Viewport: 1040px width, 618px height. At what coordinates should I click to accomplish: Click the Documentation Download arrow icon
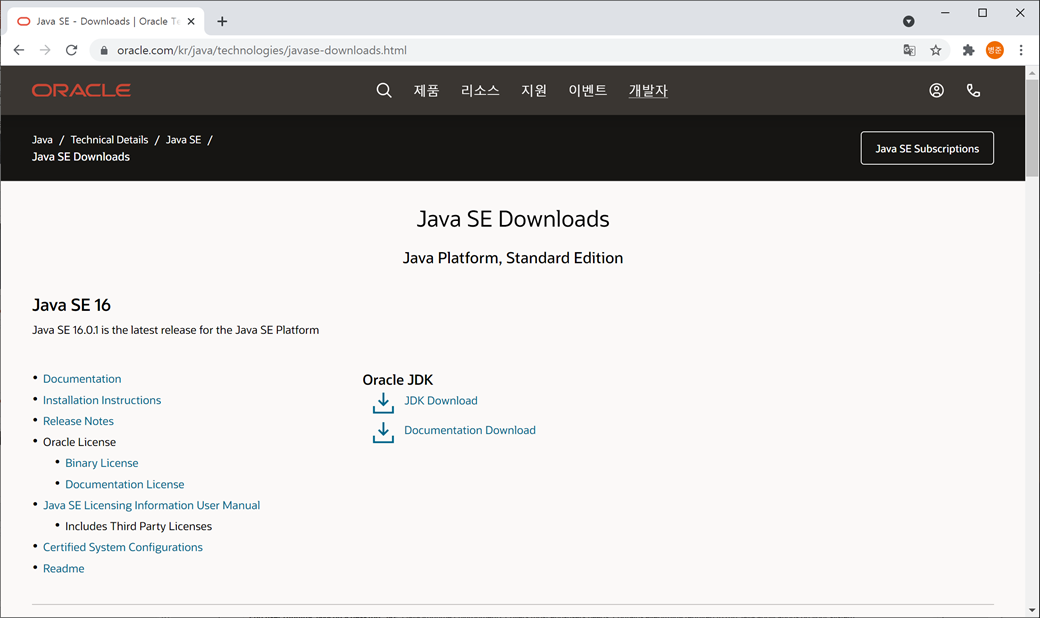click(383, 432)
